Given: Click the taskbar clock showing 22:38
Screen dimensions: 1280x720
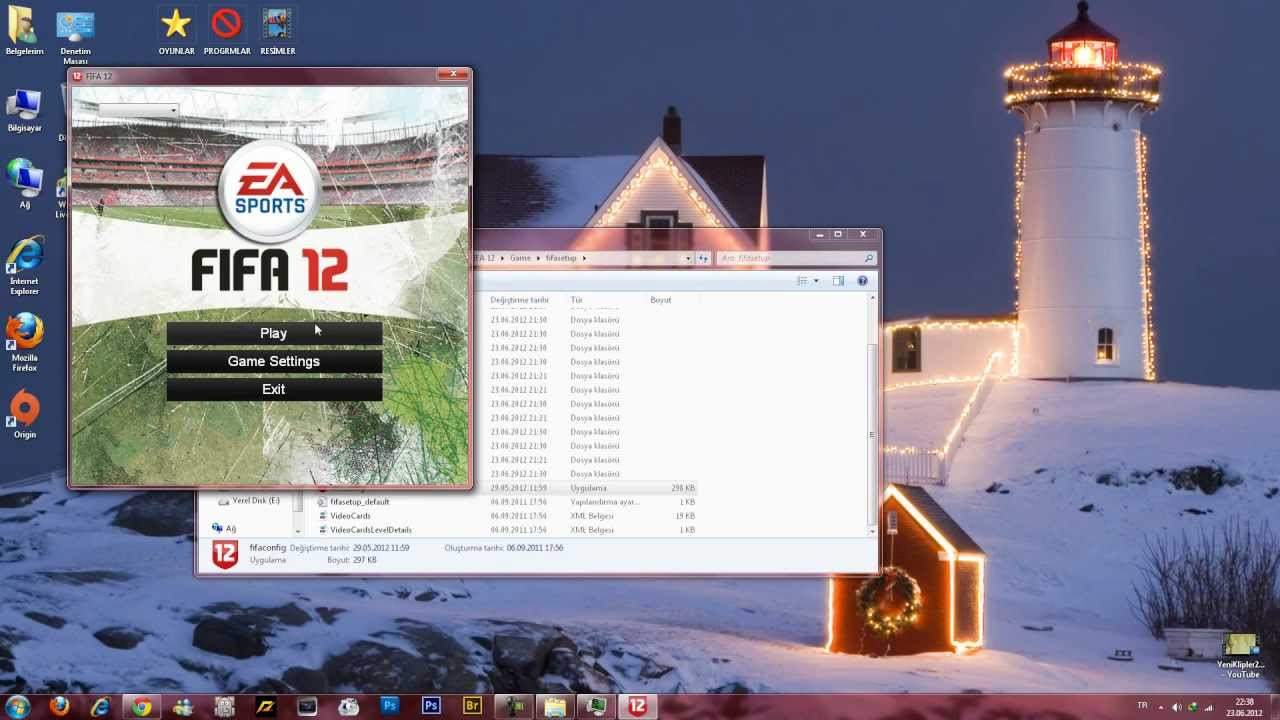Looking at the screenshot, I should coord(1245,706).
